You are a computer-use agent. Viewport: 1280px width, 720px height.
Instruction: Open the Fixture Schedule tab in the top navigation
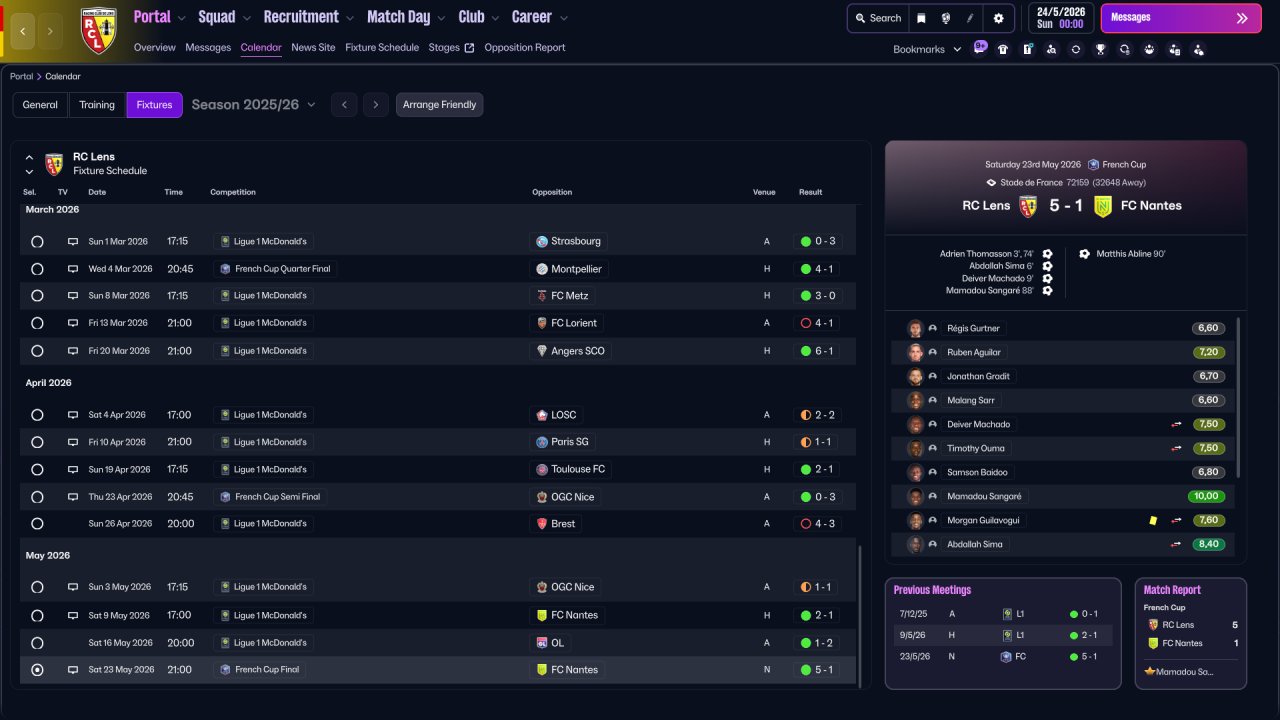(x=382, y=48)
